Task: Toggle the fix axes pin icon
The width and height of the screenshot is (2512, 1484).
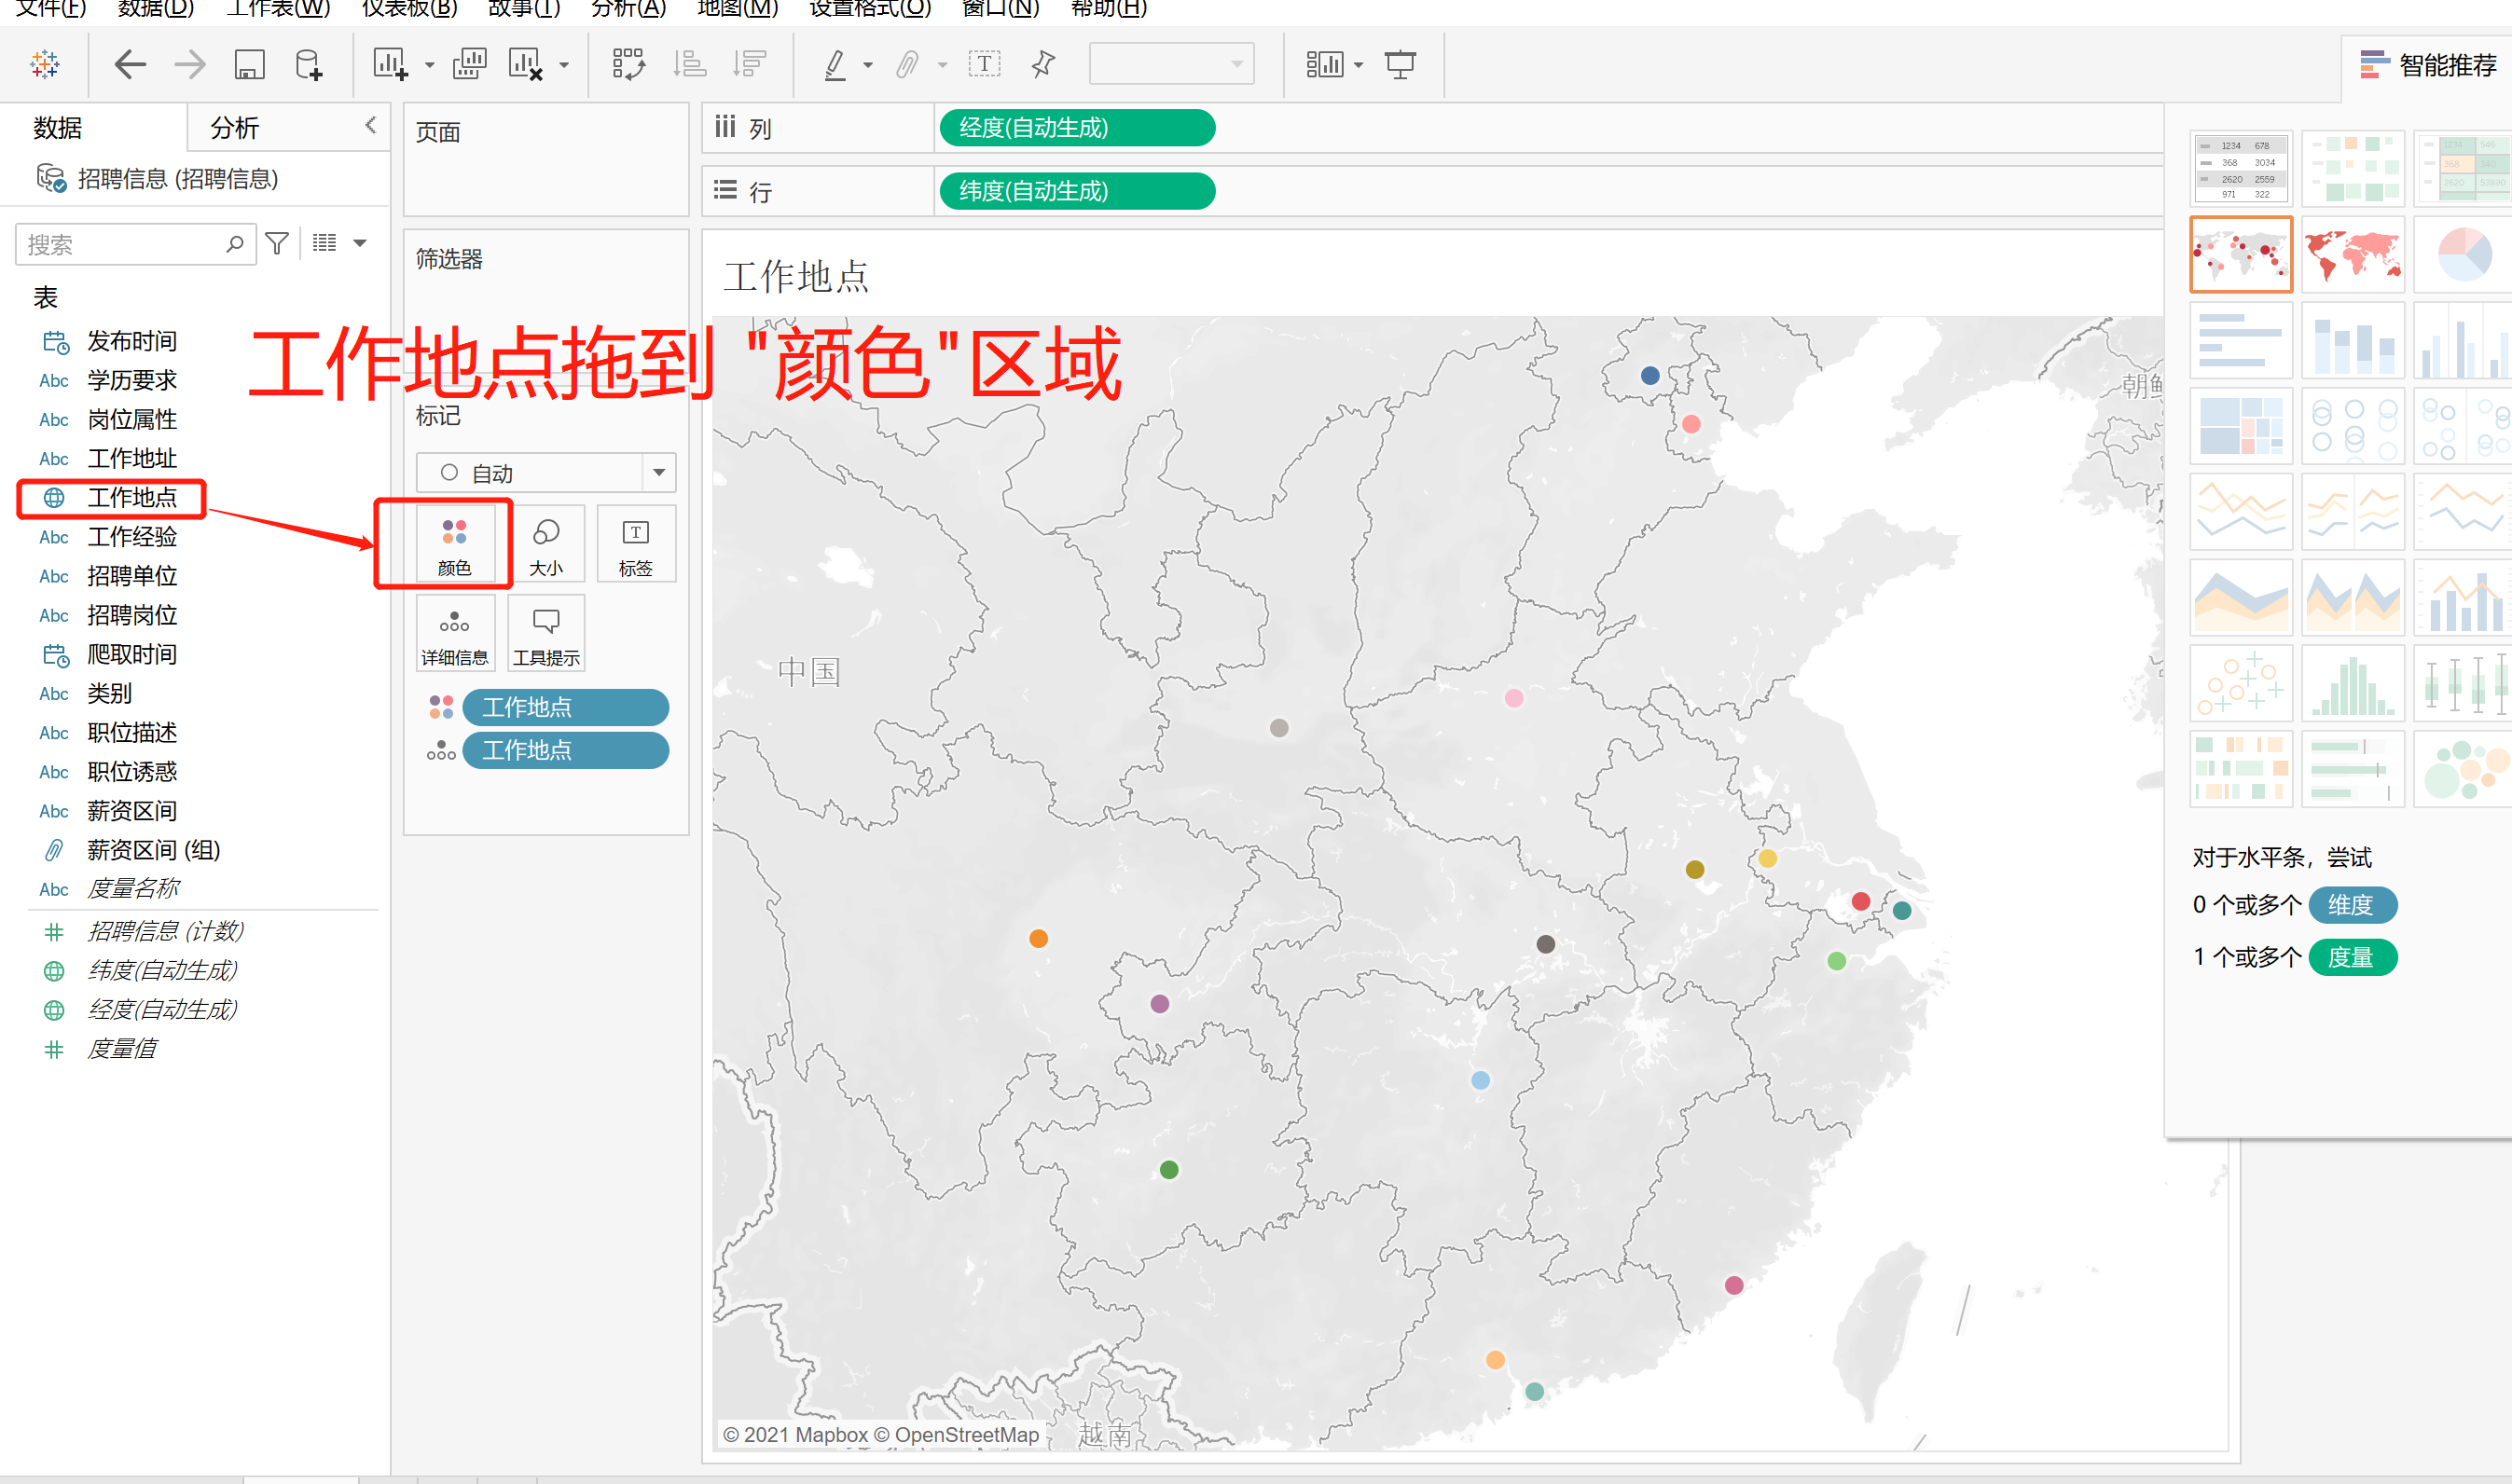Action: pos(1043,65)
